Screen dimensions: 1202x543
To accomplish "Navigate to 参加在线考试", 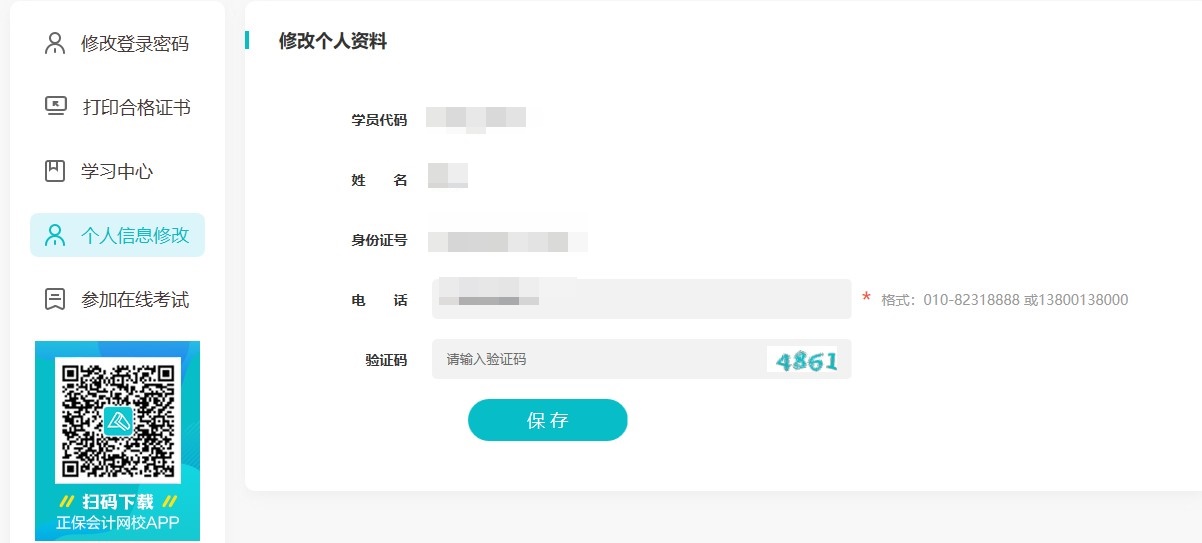I will [x=134, y=300].
